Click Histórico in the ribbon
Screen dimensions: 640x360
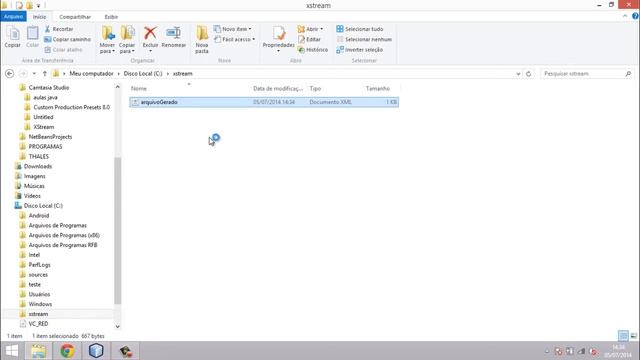point(313,49)
